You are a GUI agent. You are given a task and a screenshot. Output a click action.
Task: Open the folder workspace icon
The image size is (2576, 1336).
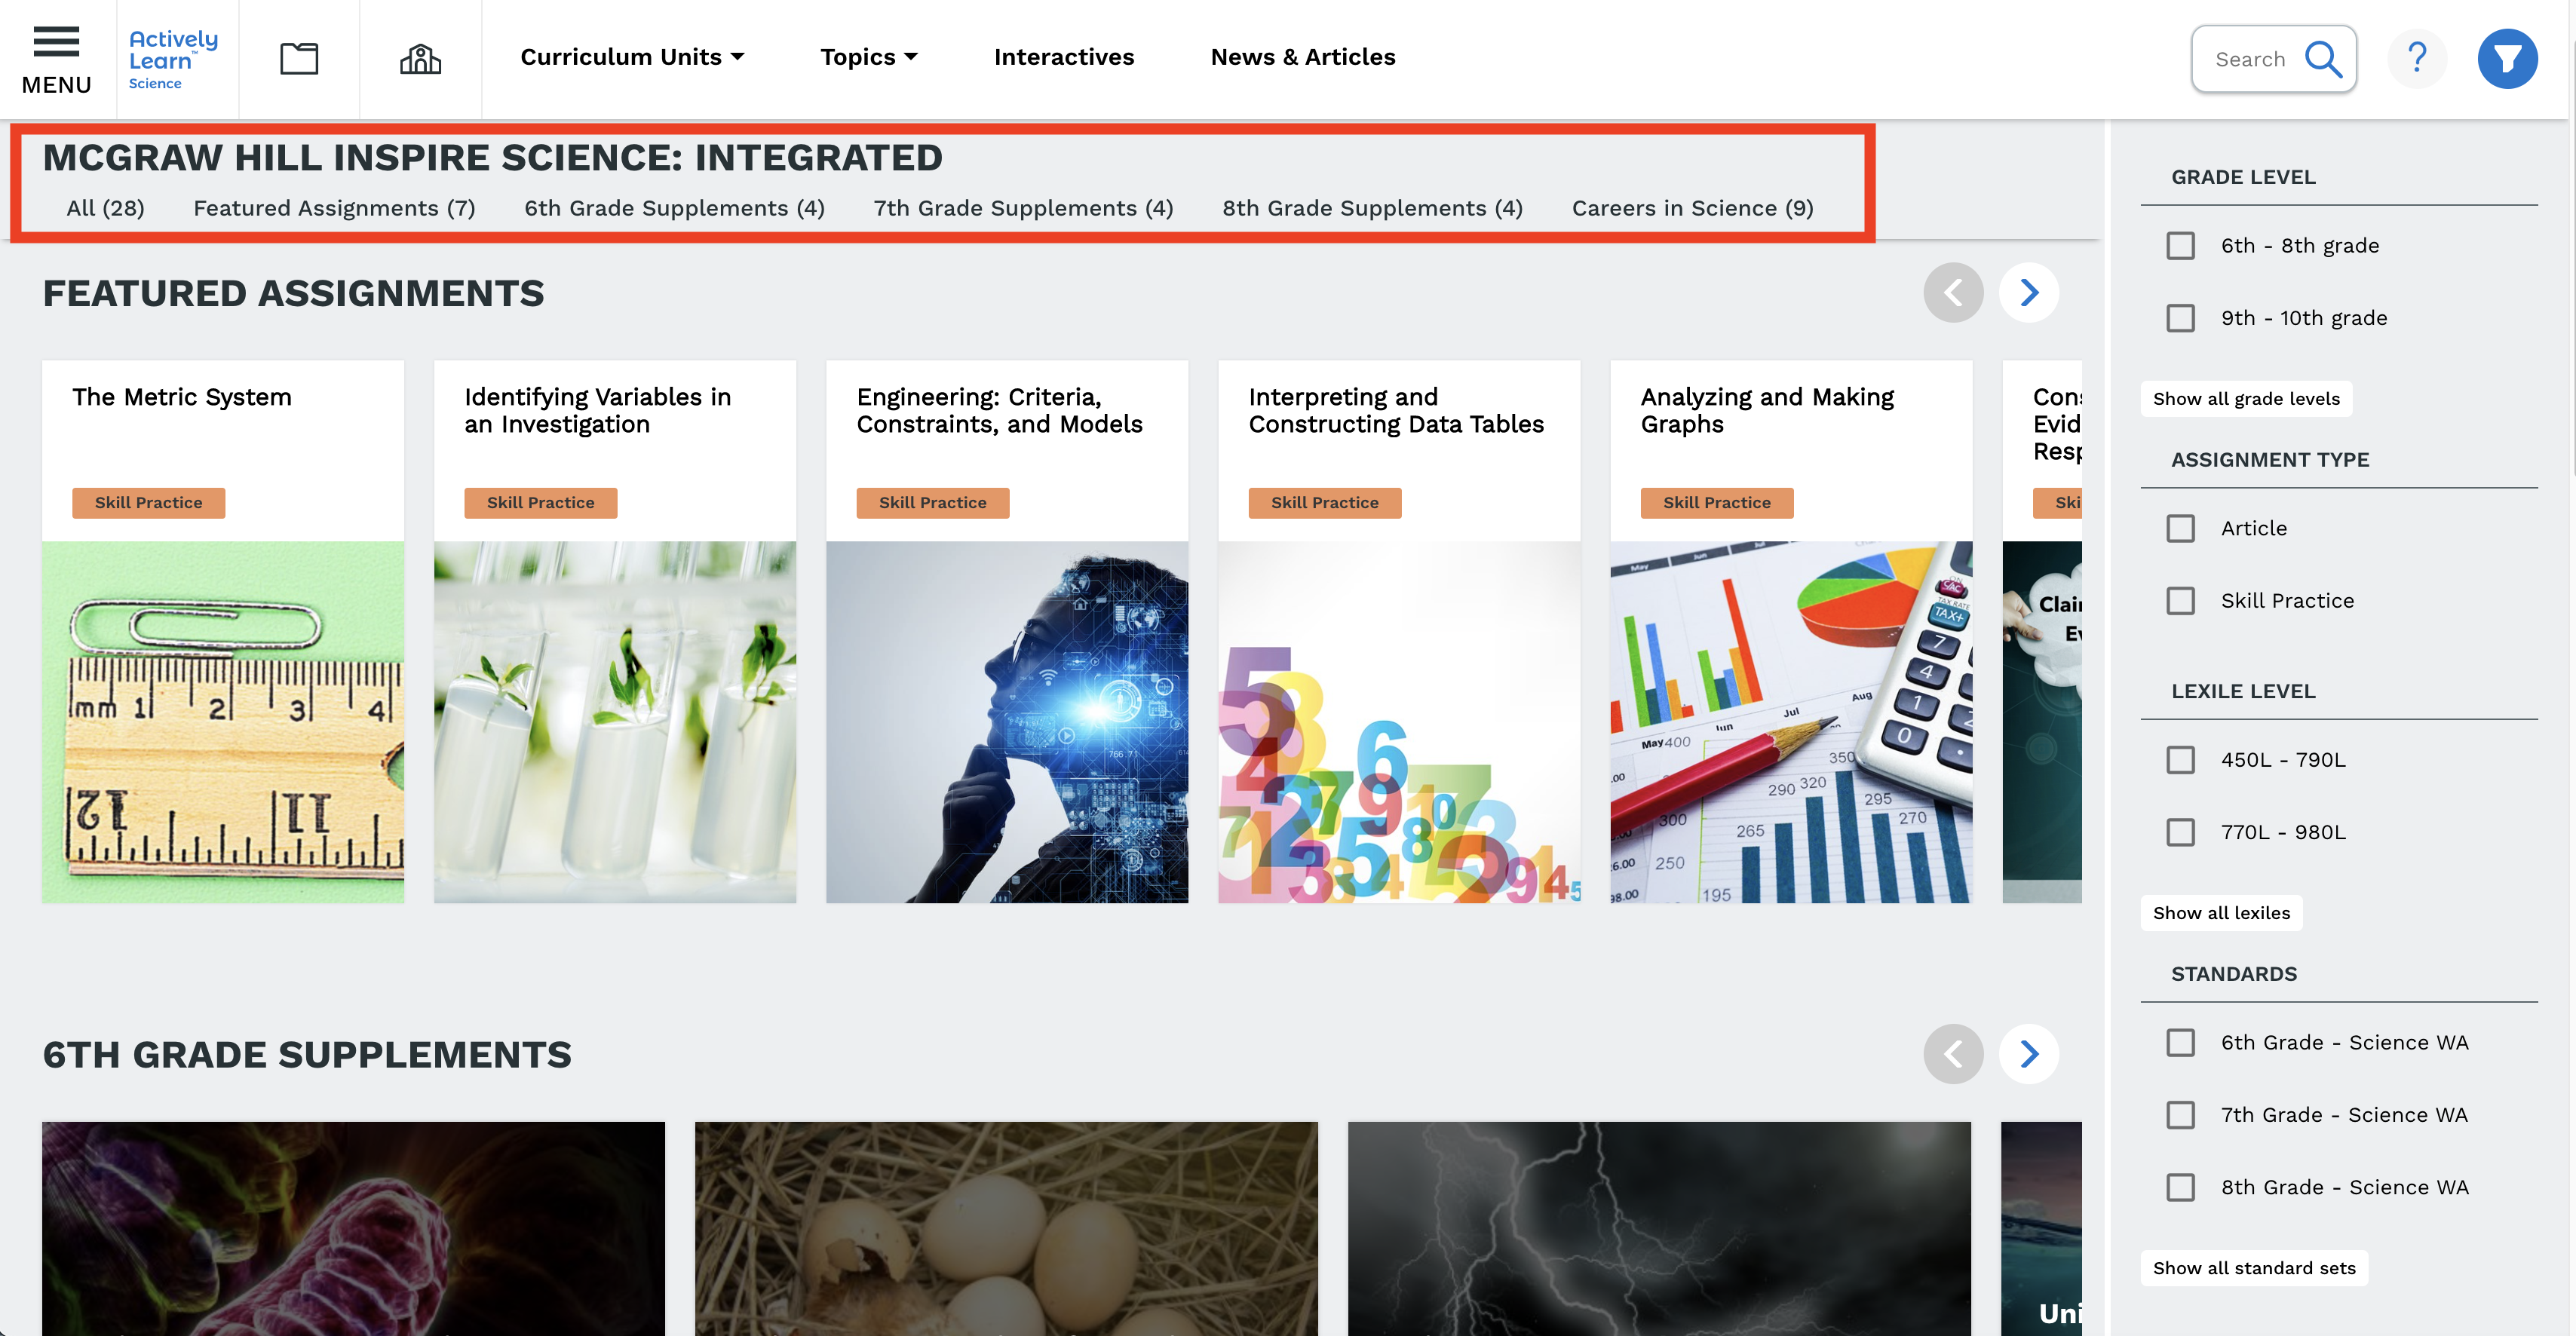298,58
